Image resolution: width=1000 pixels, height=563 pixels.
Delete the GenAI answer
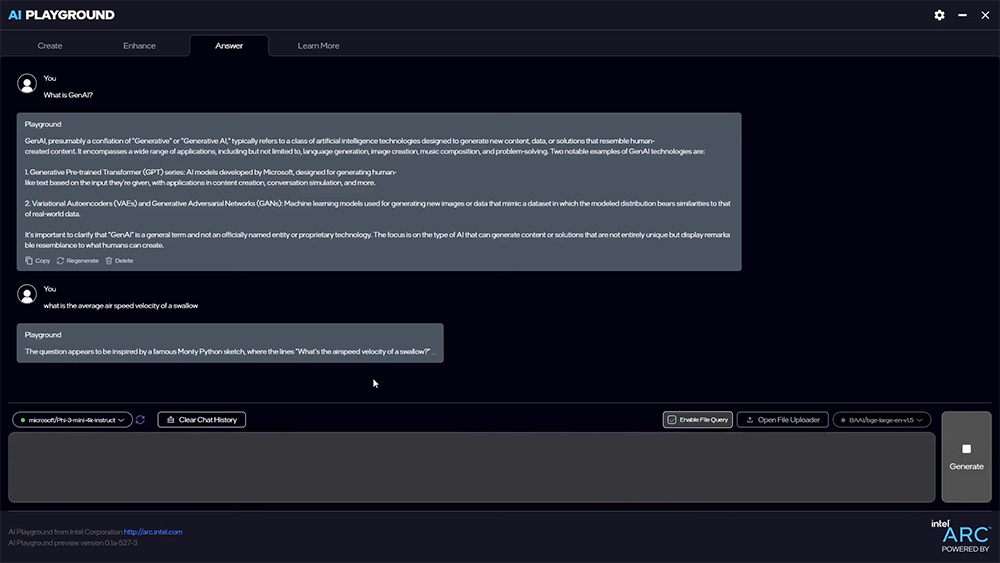[119, 261]
